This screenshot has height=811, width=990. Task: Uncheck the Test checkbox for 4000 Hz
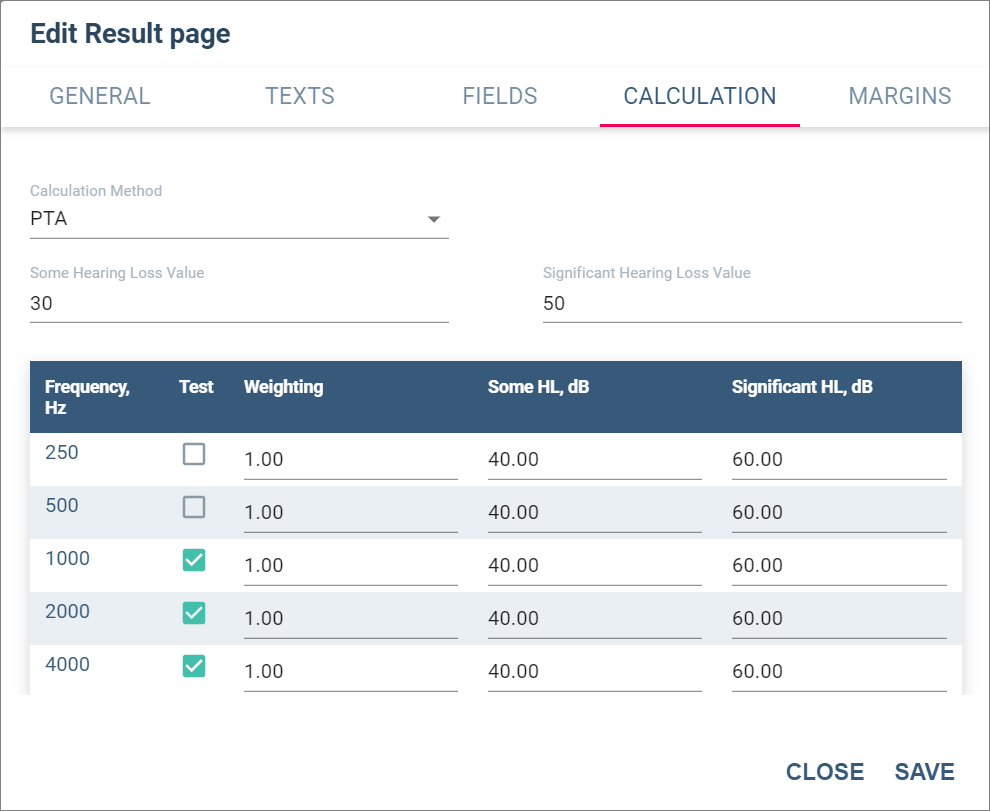click(x=194, y=666)
